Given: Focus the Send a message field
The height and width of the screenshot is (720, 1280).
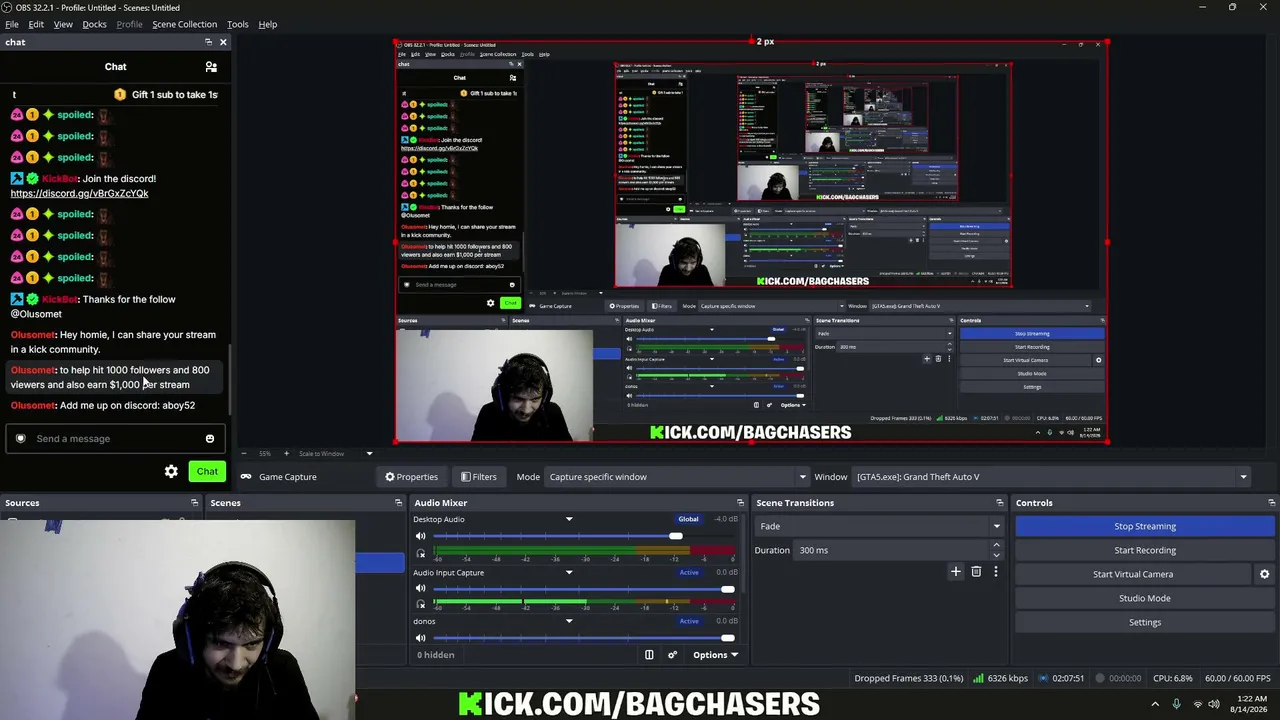Looking at the screenshot, I should pos(115,439).
